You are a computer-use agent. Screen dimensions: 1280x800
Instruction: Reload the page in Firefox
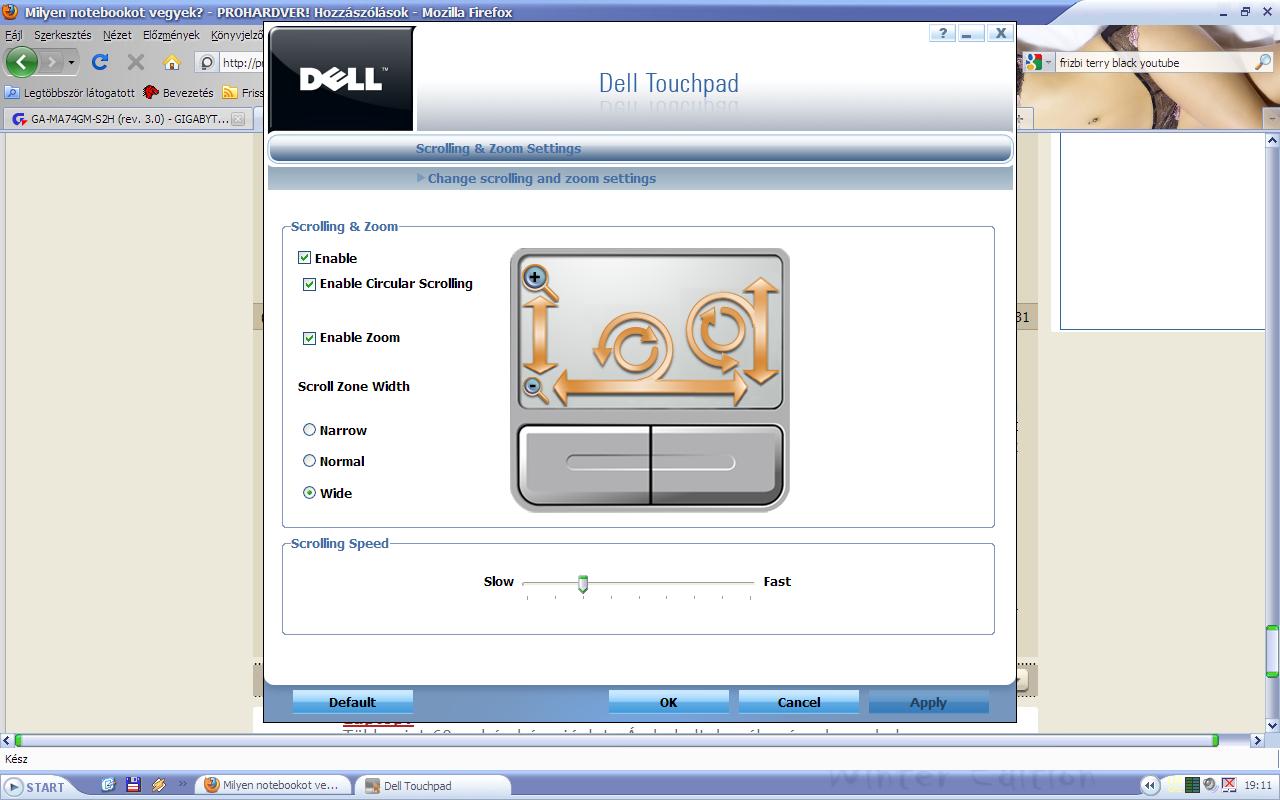tap(100, 62)
